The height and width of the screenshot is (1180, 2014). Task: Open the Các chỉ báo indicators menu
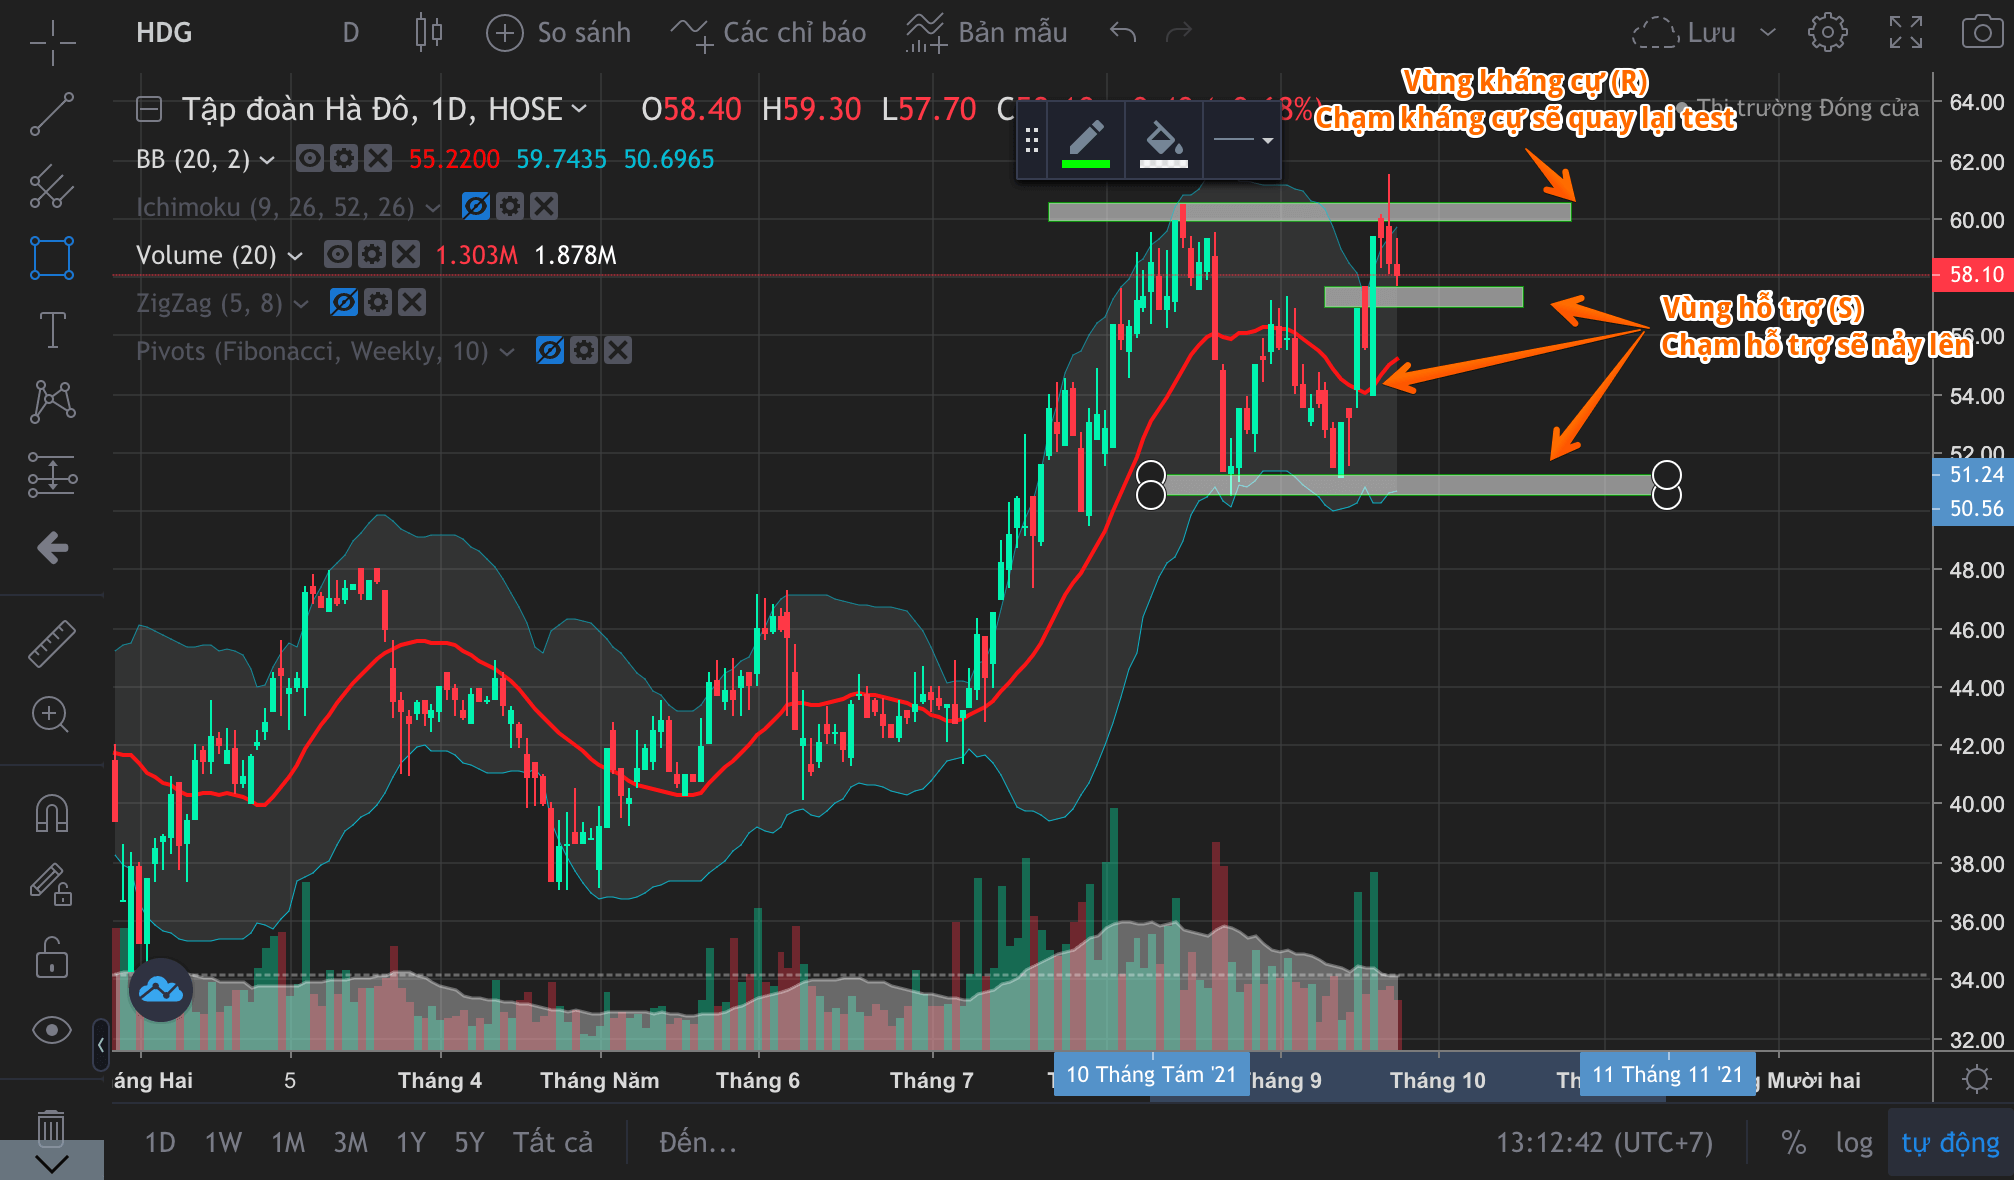768,33
